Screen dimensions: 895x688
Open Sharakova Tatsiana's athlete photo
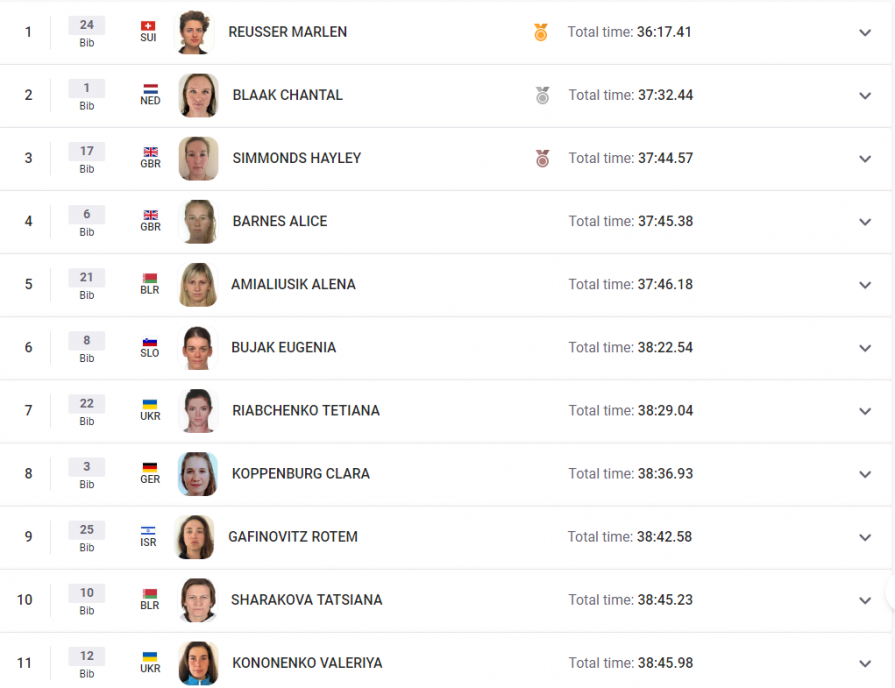197,600
